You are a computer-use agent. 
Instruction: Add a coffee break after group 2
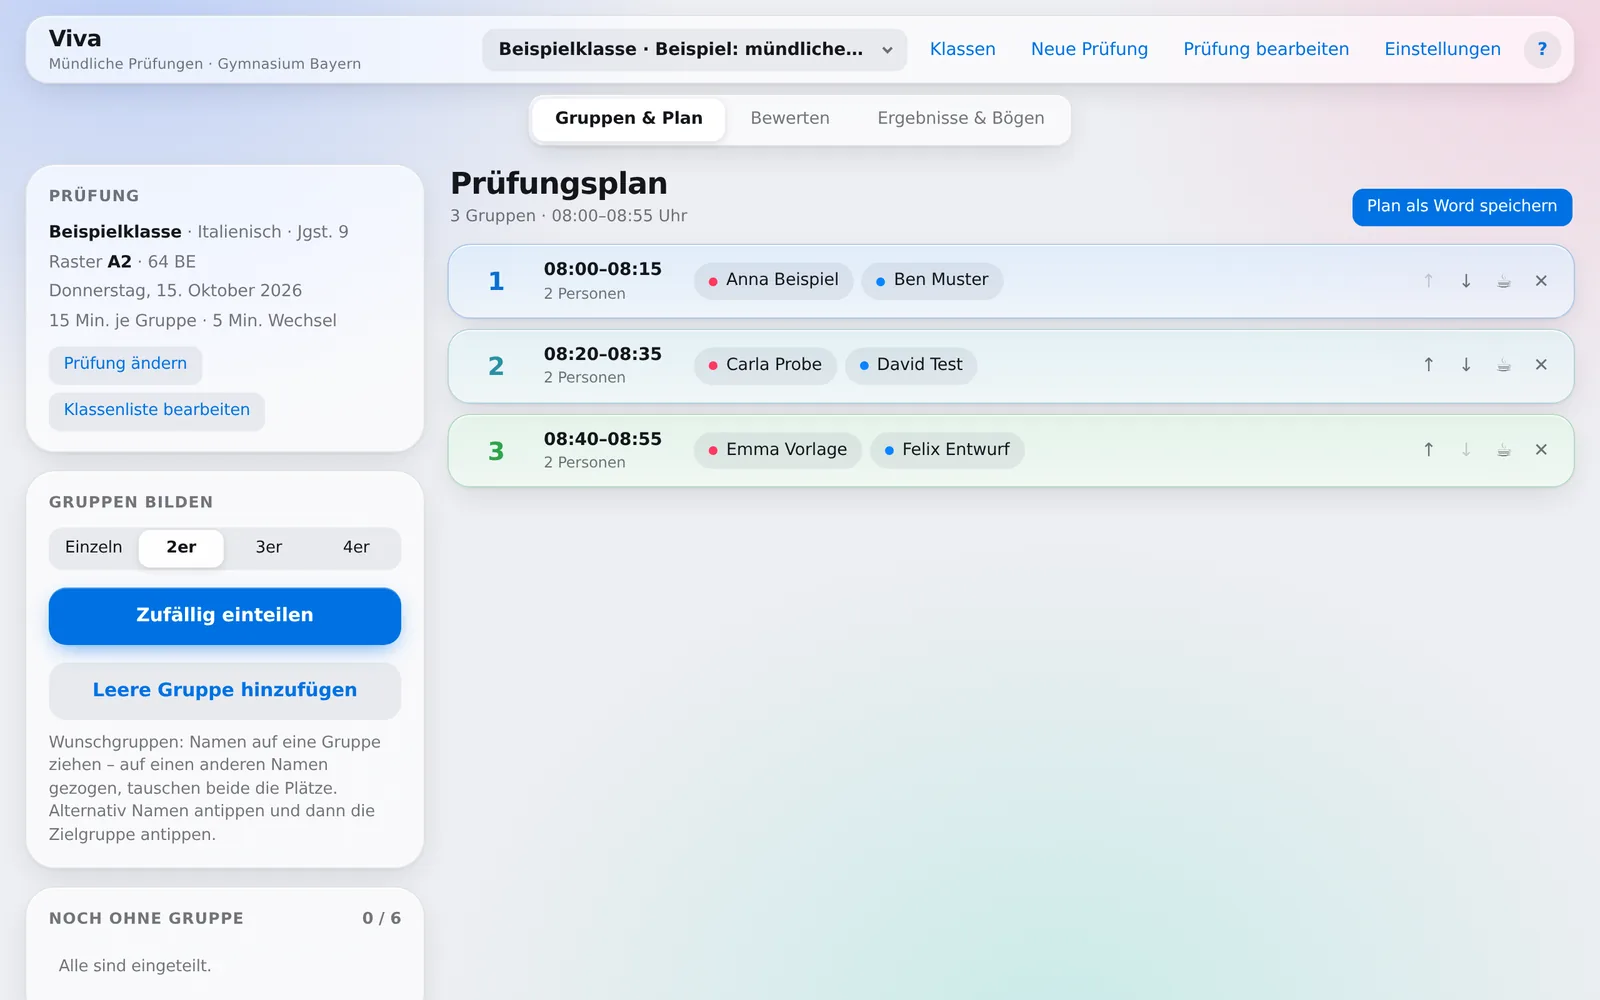tap(1503, 365)
